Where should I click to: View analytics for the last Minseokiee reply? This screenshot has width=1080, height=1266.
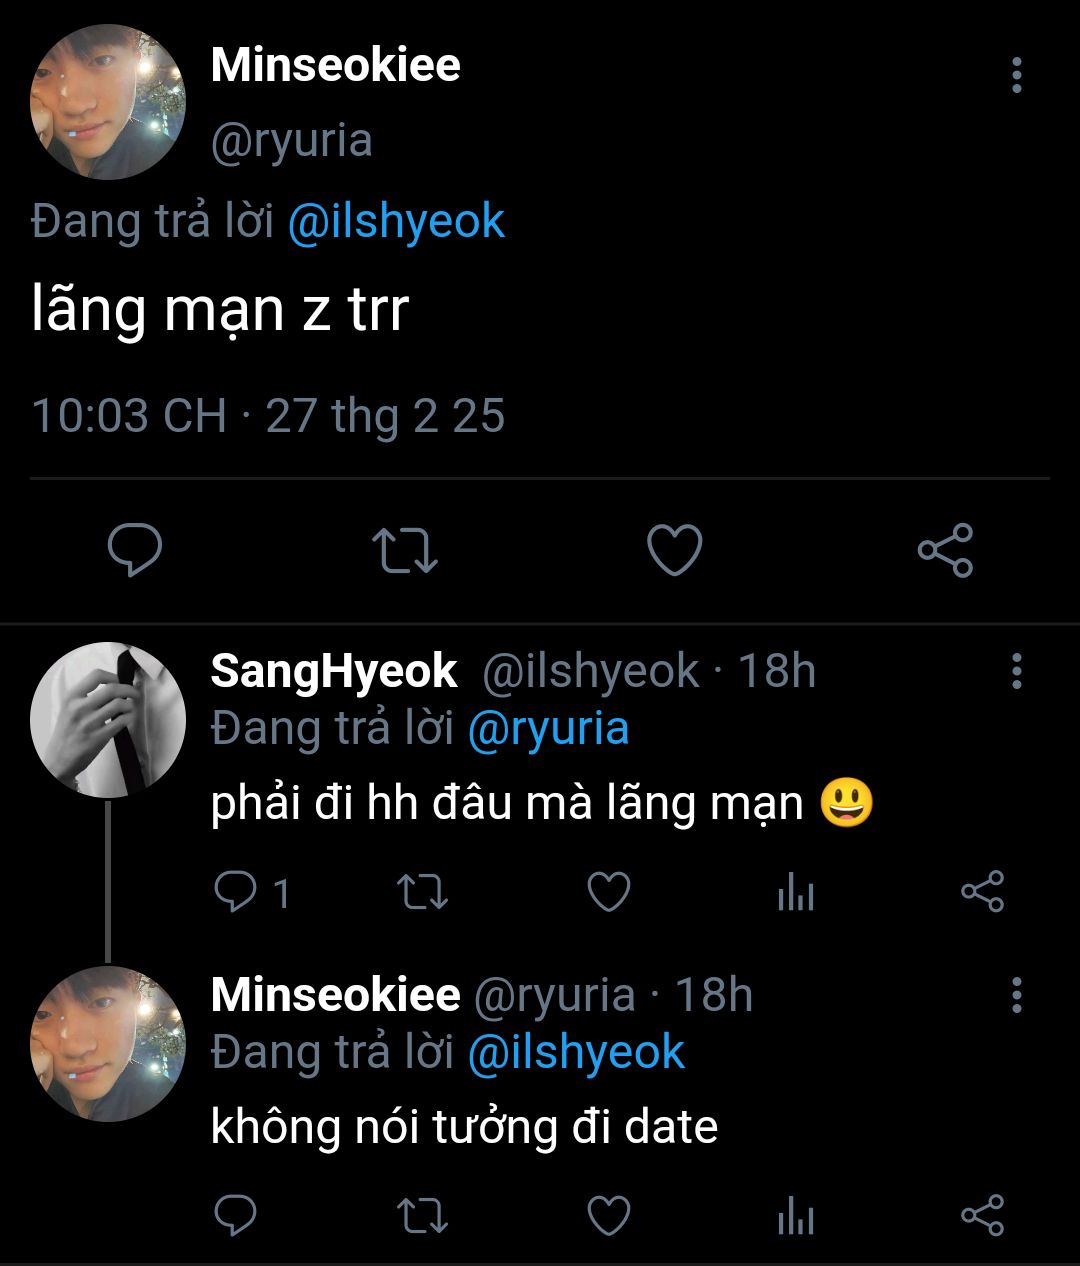(x=796, y=1216)
